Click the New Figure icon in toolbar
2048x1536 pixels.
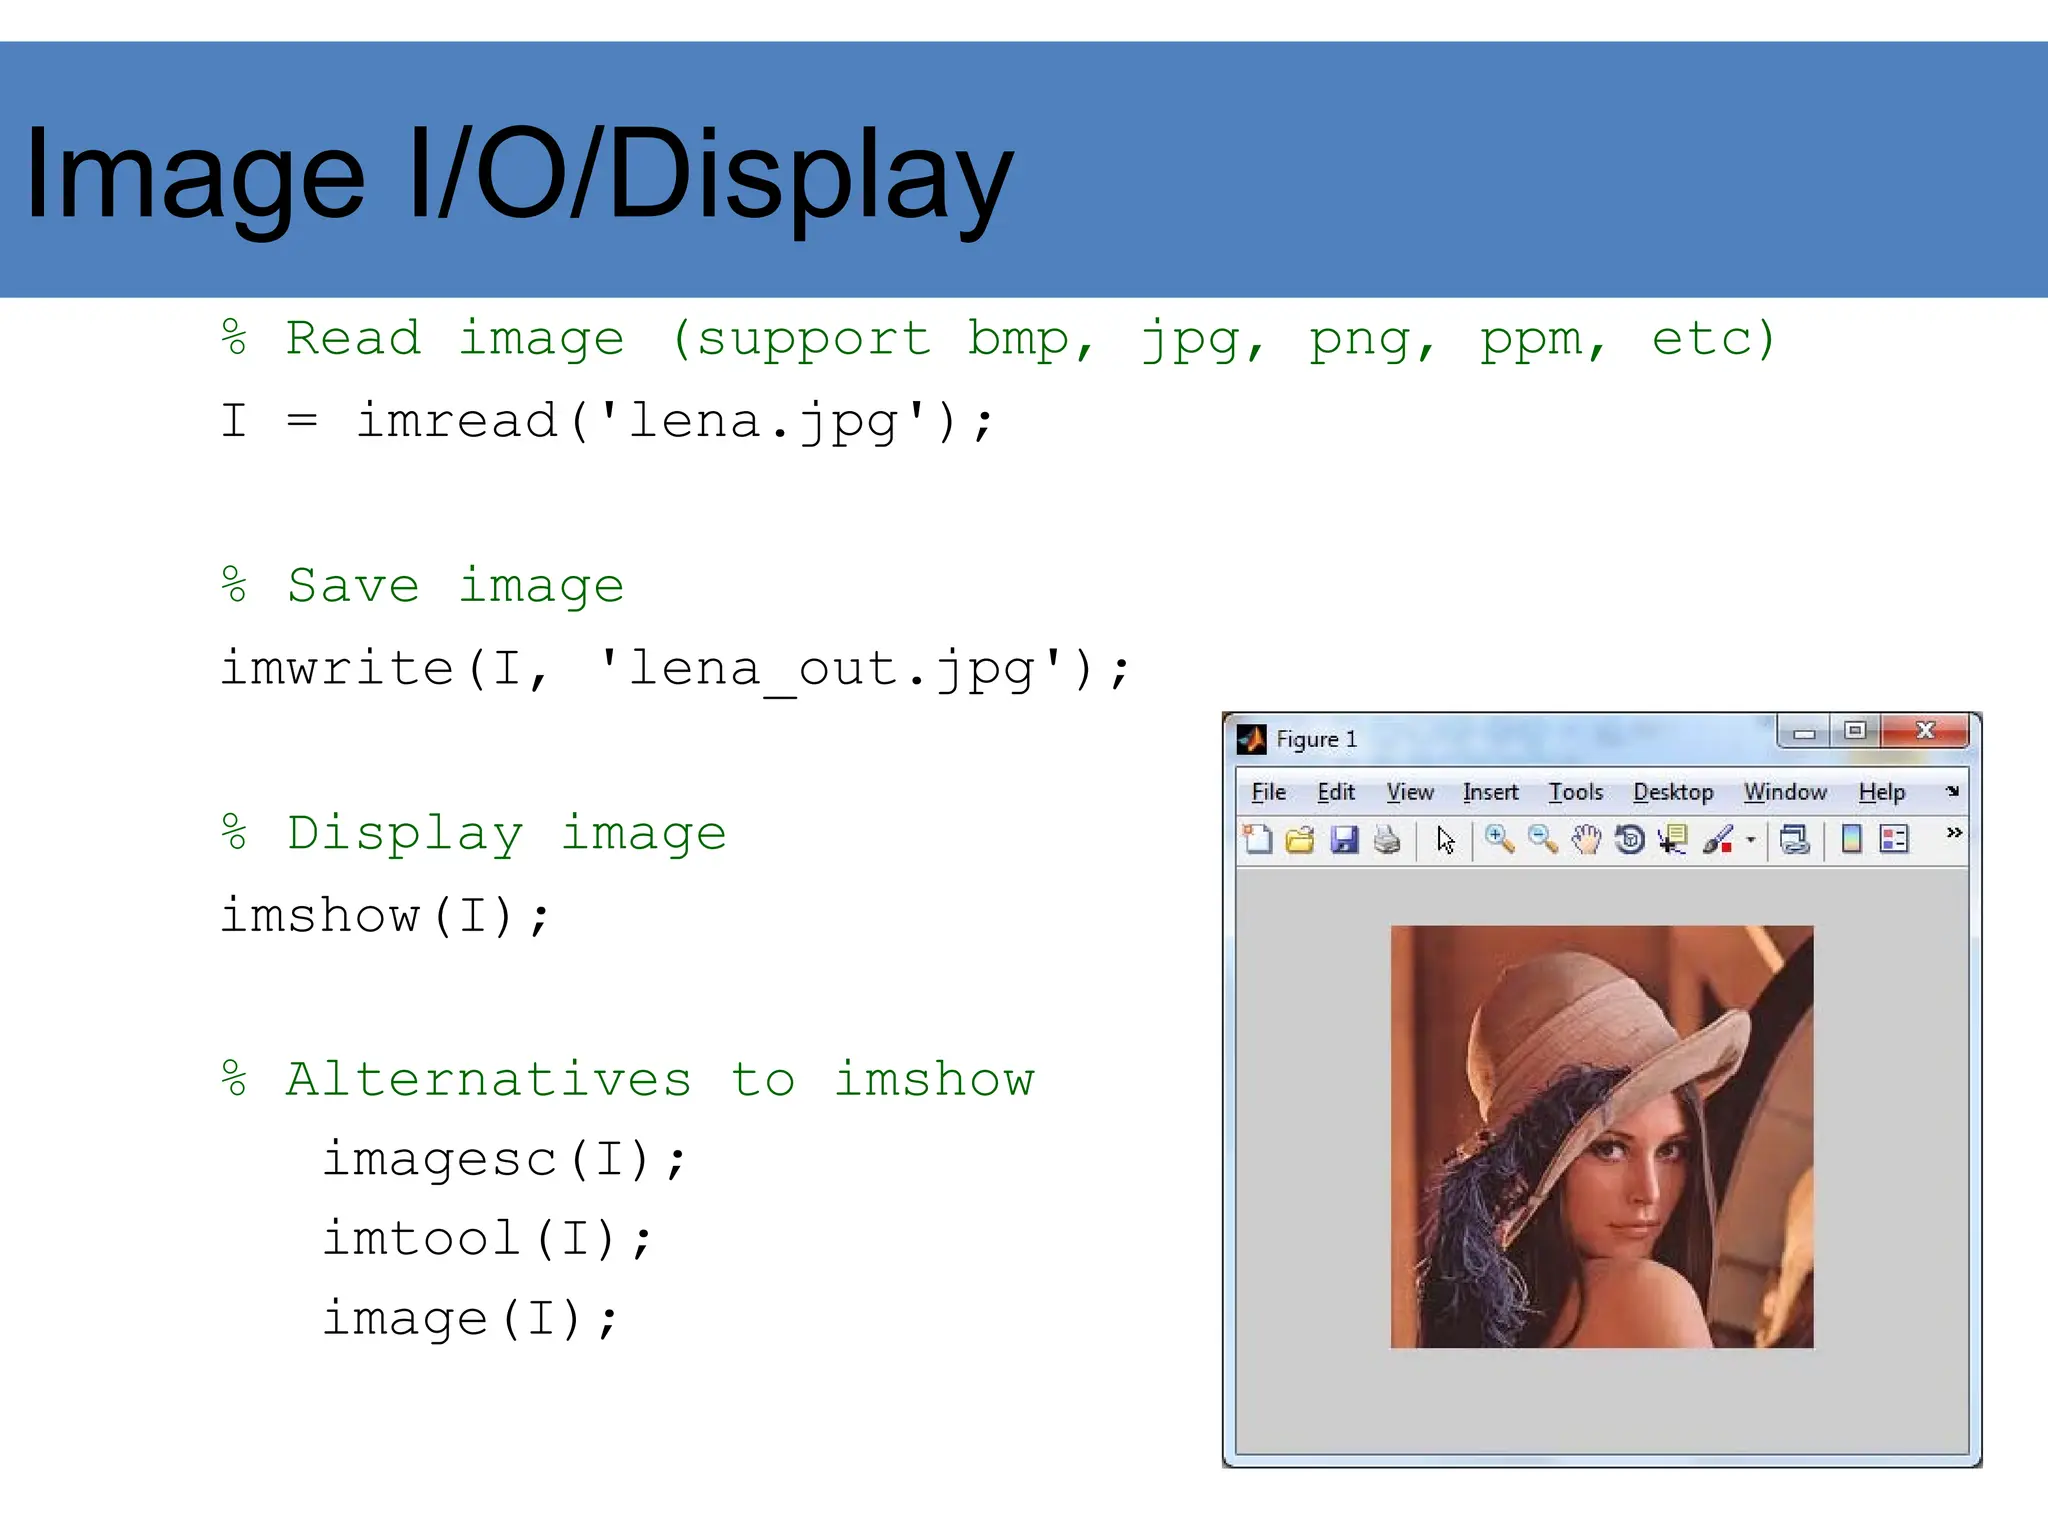[1257, 839]
